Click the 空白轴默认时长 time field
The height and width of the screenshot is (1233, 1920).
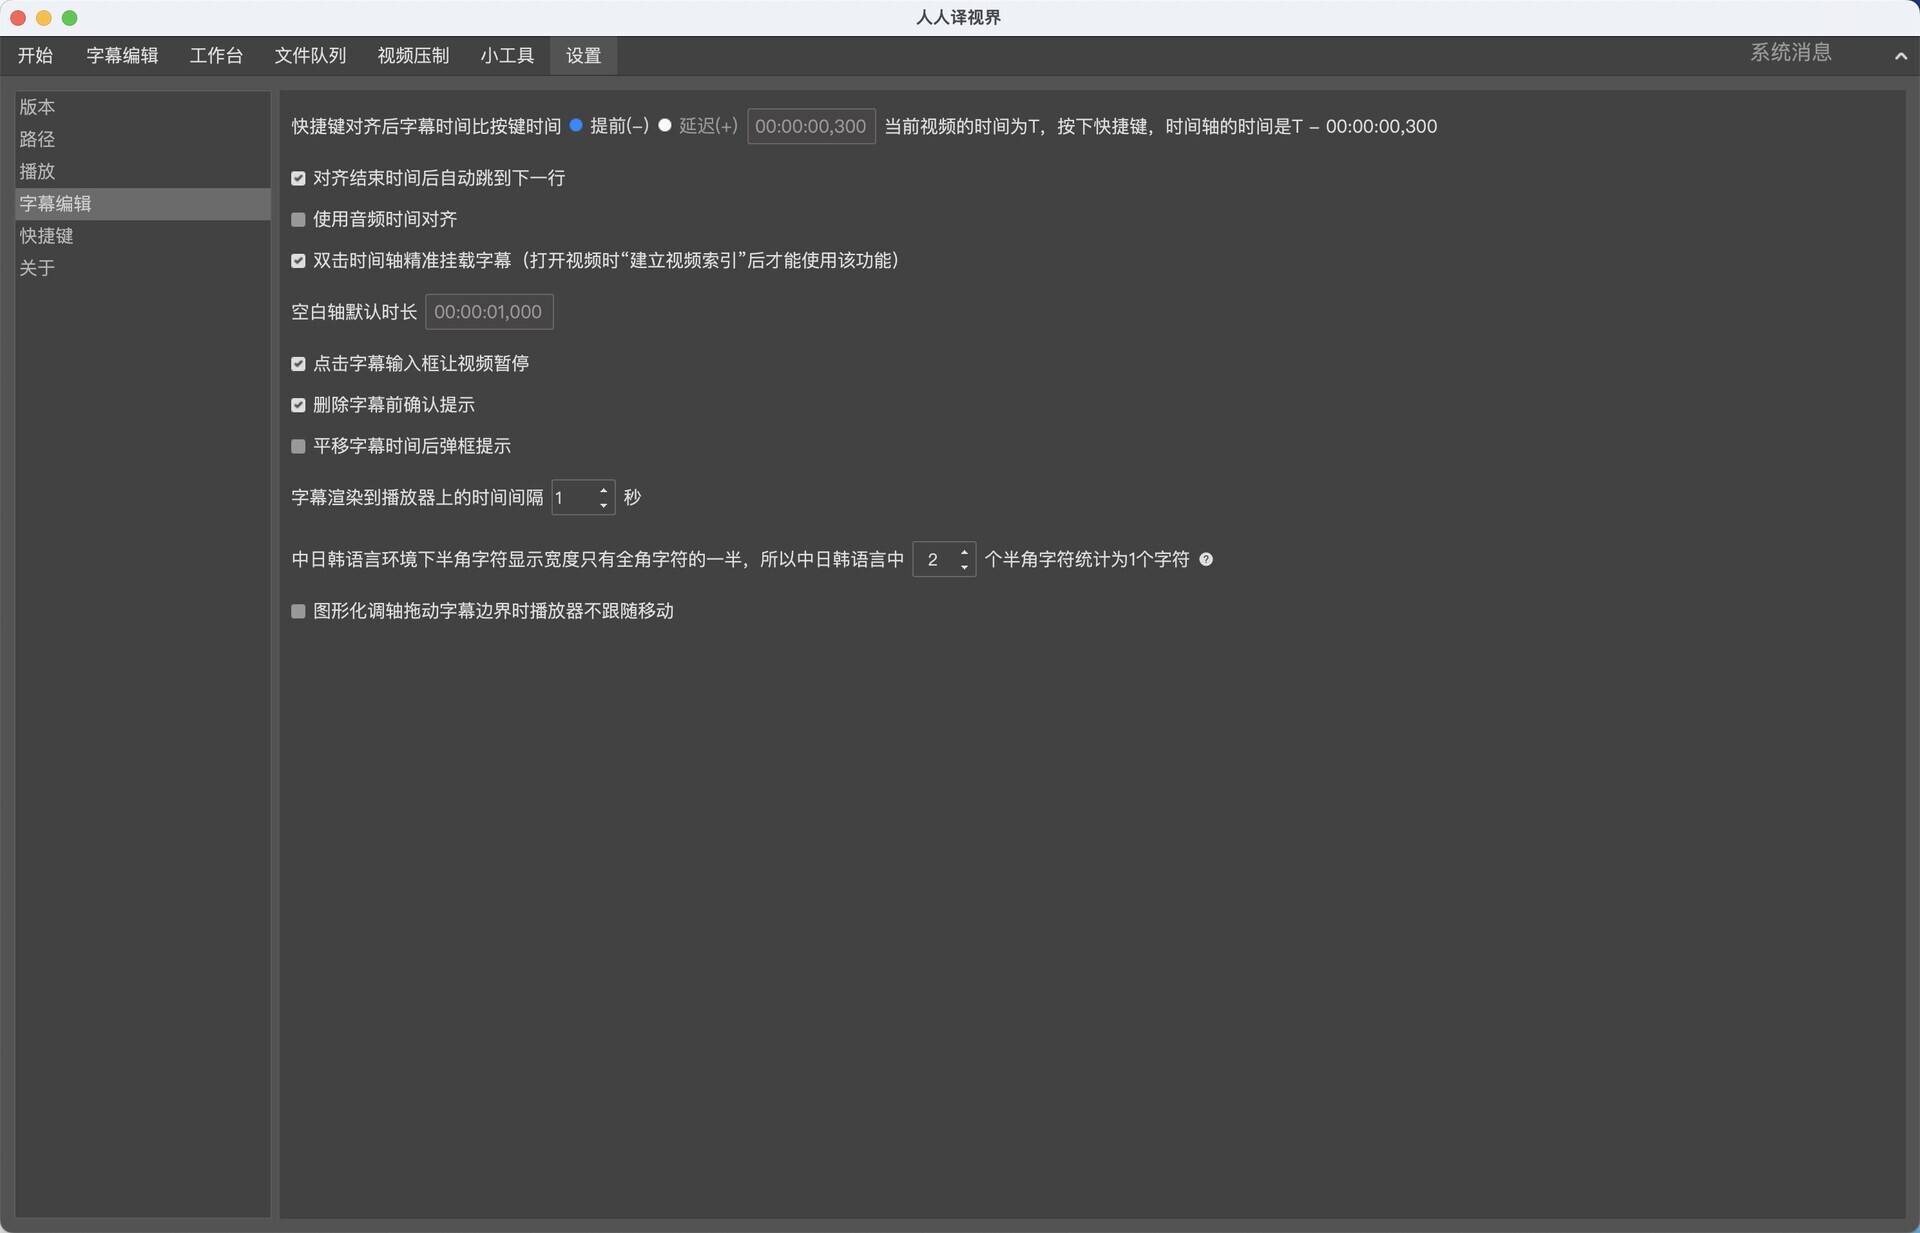[489, 312]
